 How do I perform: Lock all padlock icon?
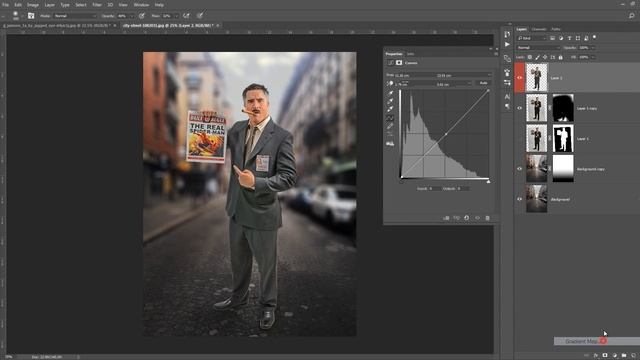(560, 58)
